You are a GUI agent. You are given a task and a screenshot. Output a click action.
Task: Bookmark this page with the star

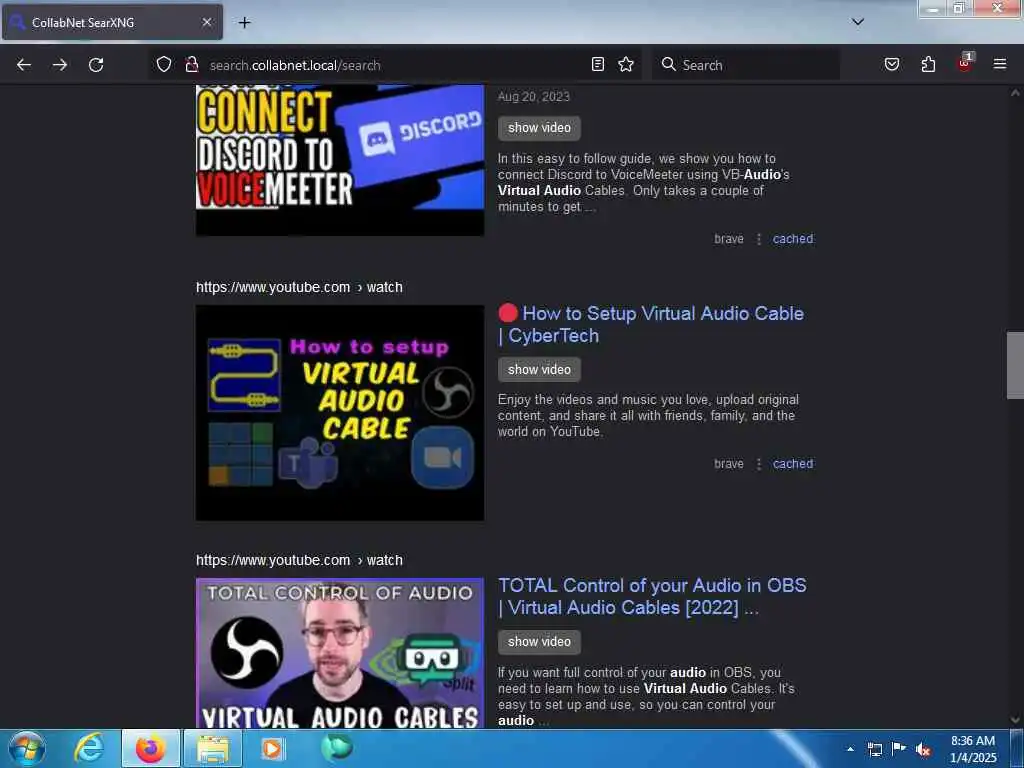tap(626, 64)
